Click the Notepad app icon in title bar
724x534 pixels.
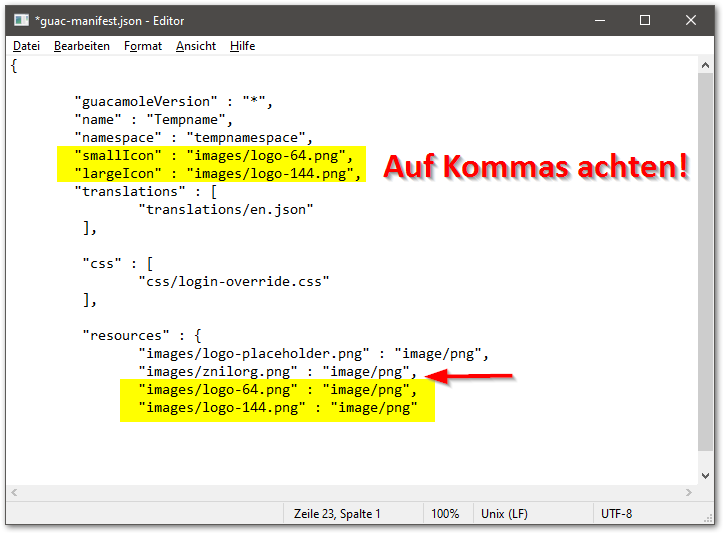tap(20, 21)
